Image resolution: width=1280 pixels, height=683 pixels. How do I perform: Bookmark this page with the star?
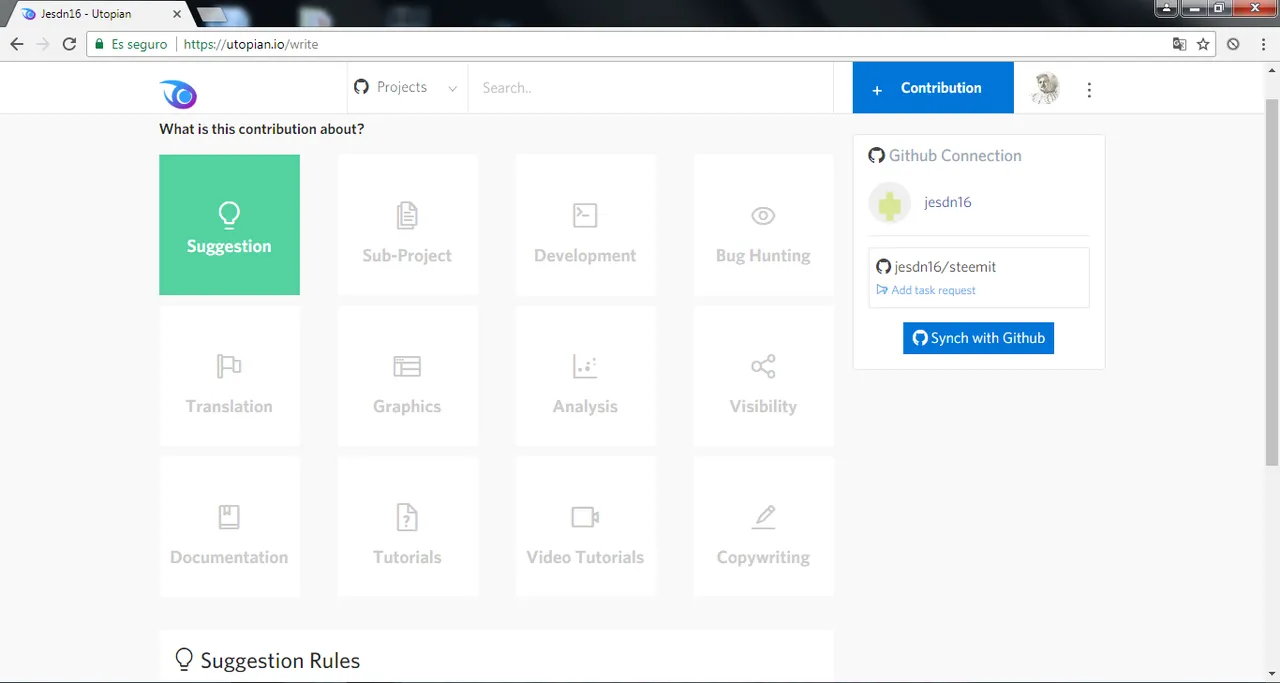tap(1203, 44)
